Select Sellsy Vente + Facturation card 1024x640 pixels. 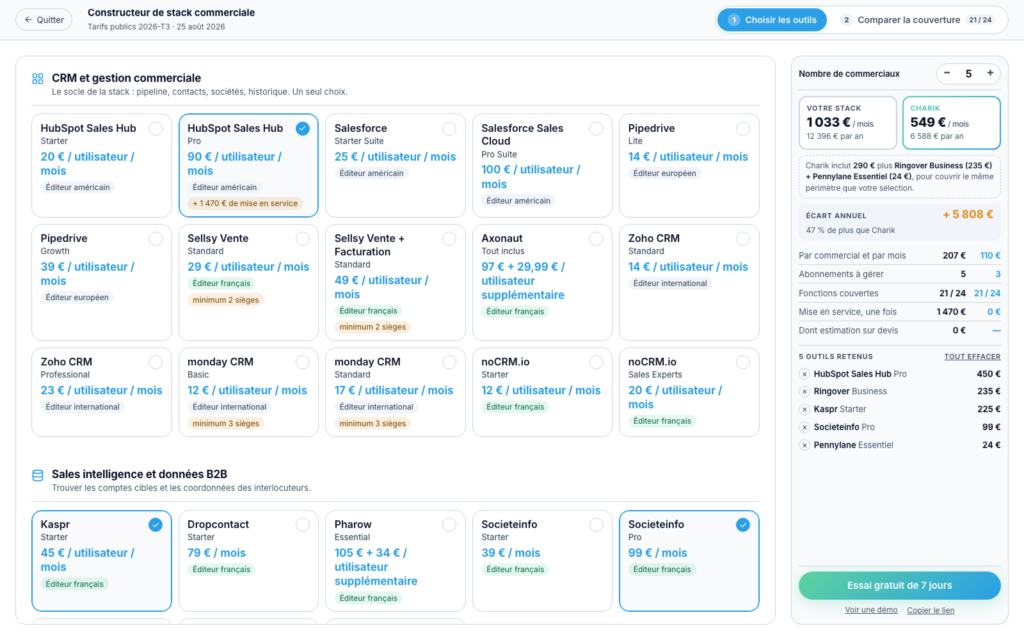click(x=395, y=282)
